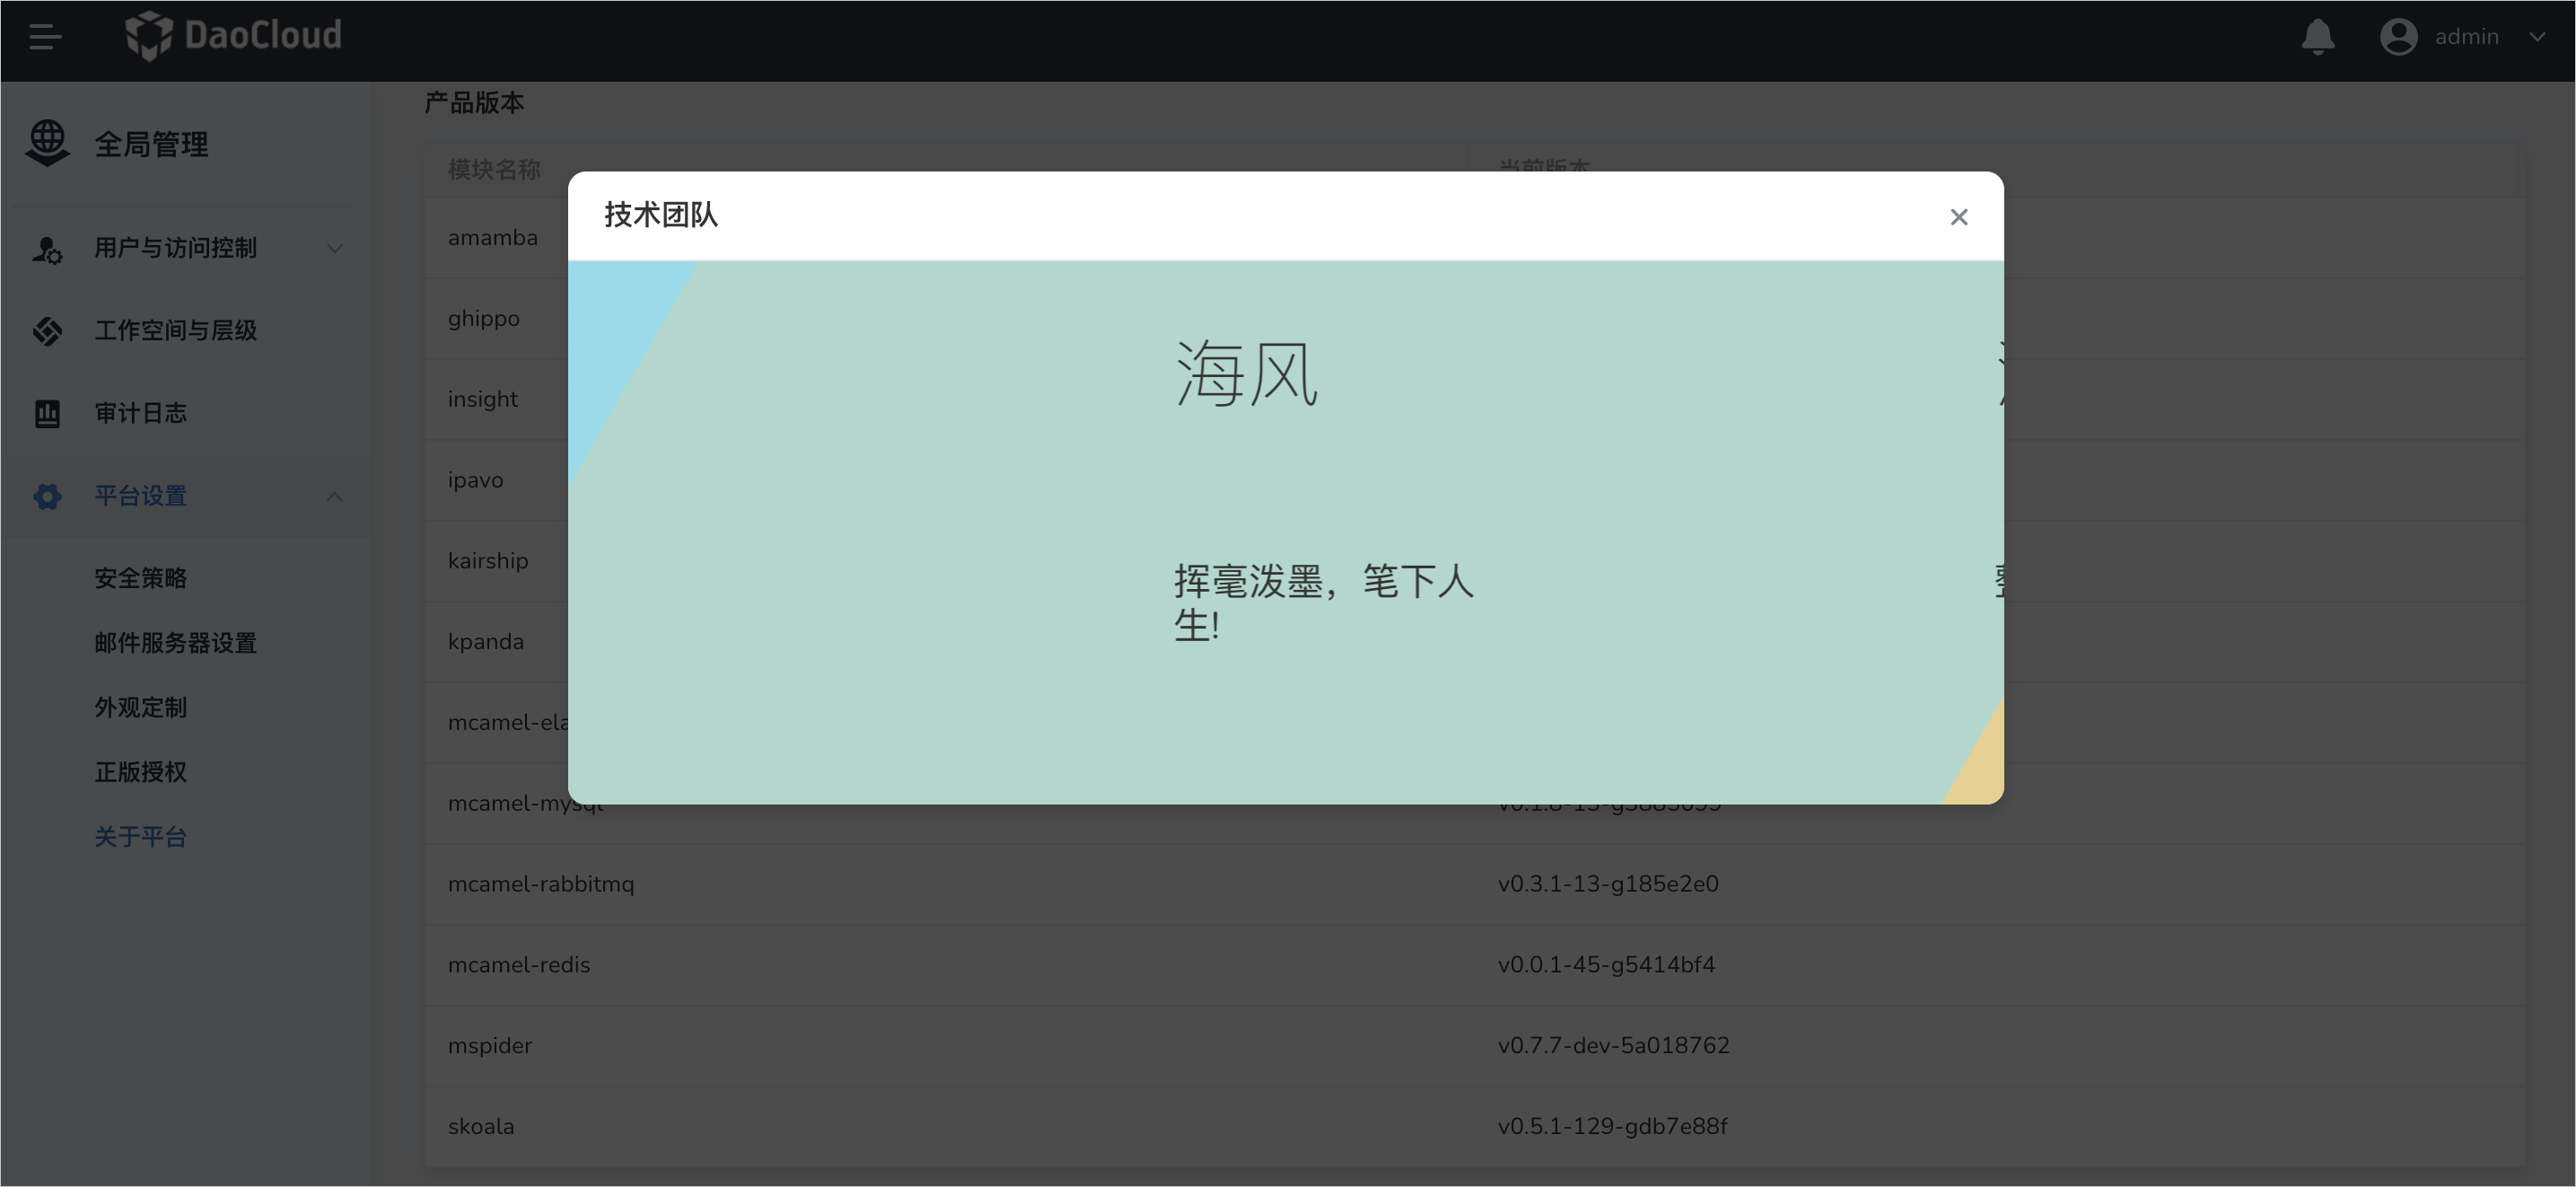Click the 挥毫泼墨，笔下人生! quote text
2576x1187 pixels.
[x=1323, y=602]
